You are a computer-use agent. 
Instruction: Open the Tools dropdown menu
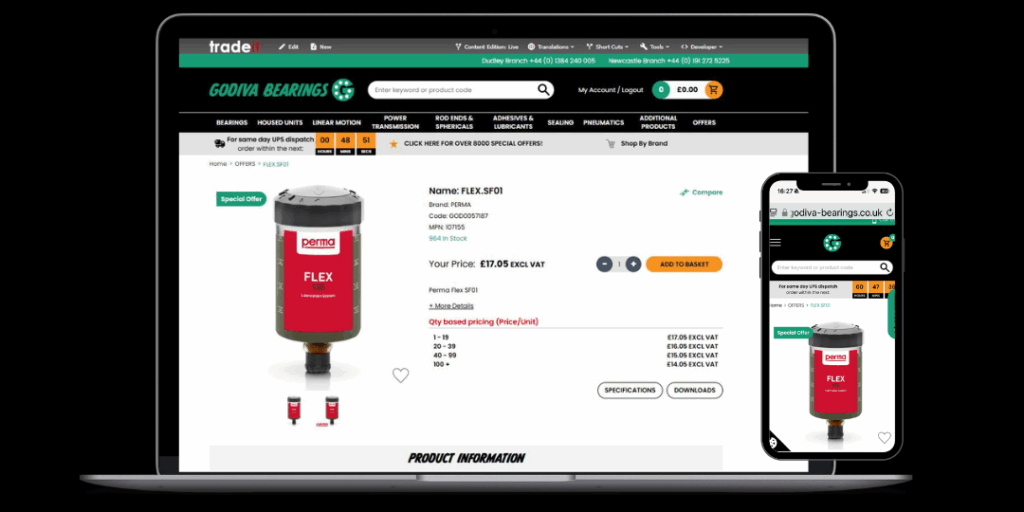click(654, 47)
